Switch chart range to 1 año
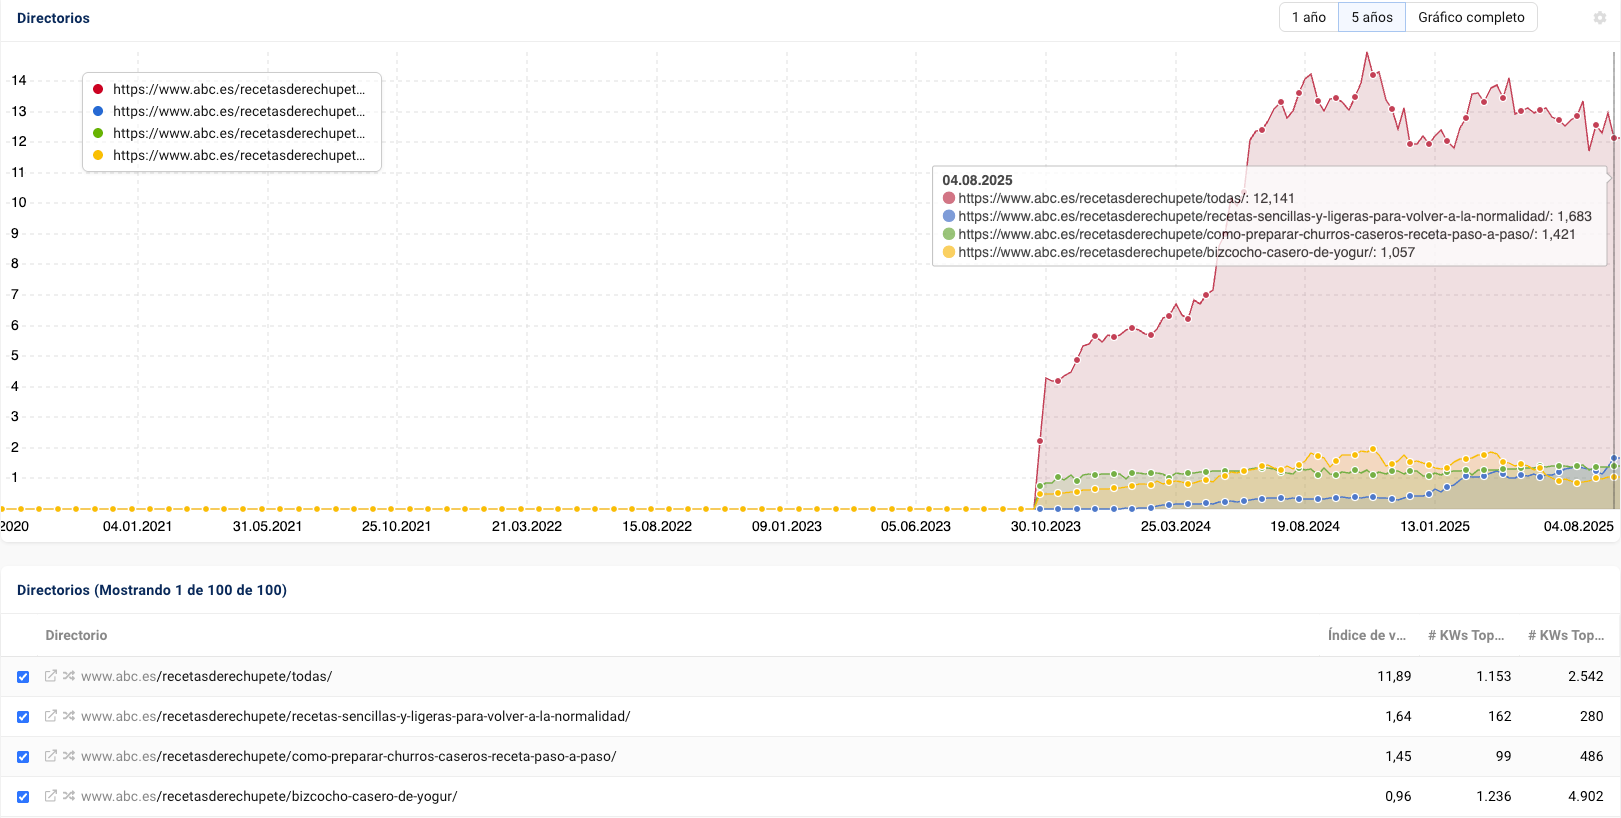Viewport: 1621px width, 818px height. tap(1308, 17)
